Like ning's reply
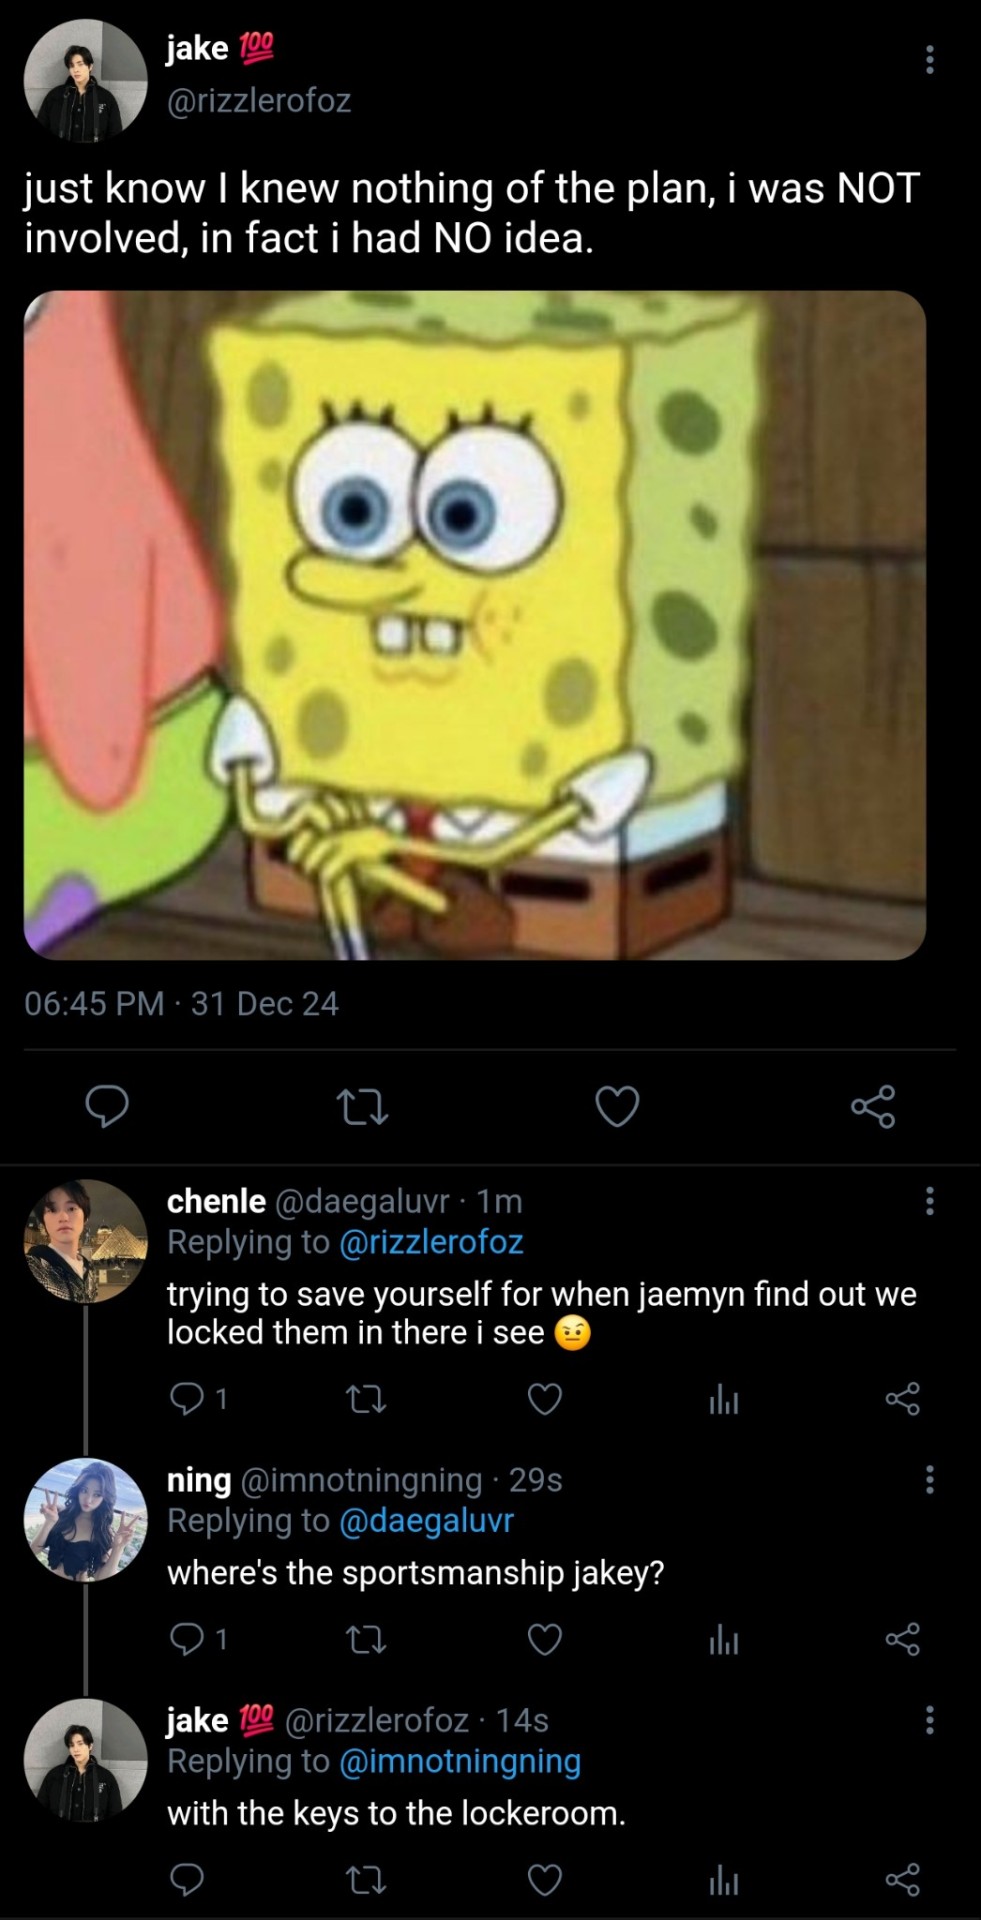 click(x=544, y=1639)
